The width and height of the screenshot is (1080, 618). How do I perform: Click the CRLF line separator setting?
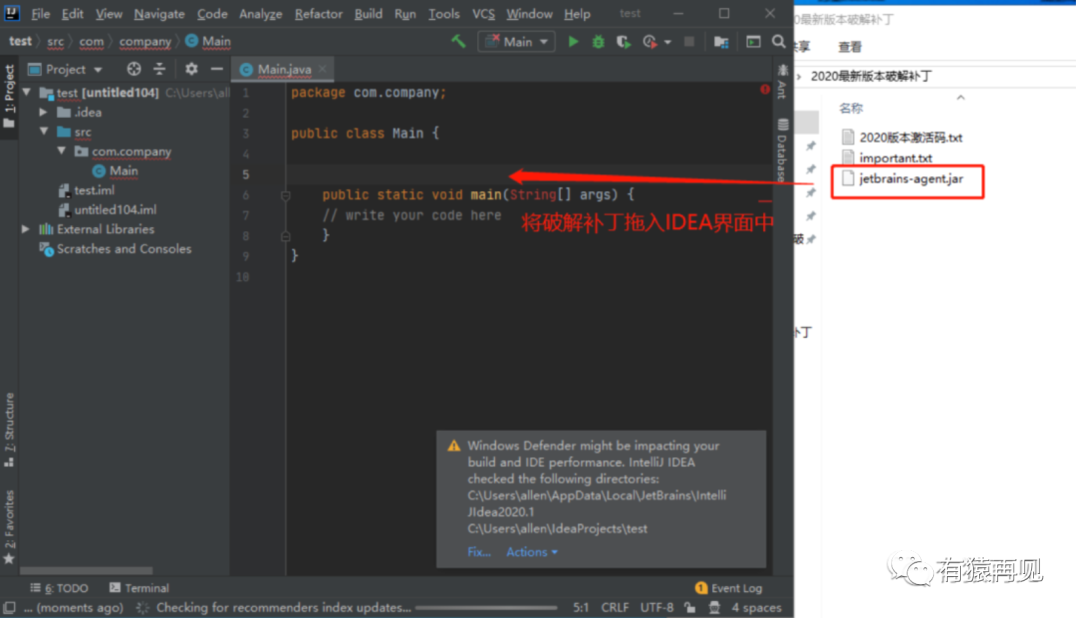click(x=614, y=608)
